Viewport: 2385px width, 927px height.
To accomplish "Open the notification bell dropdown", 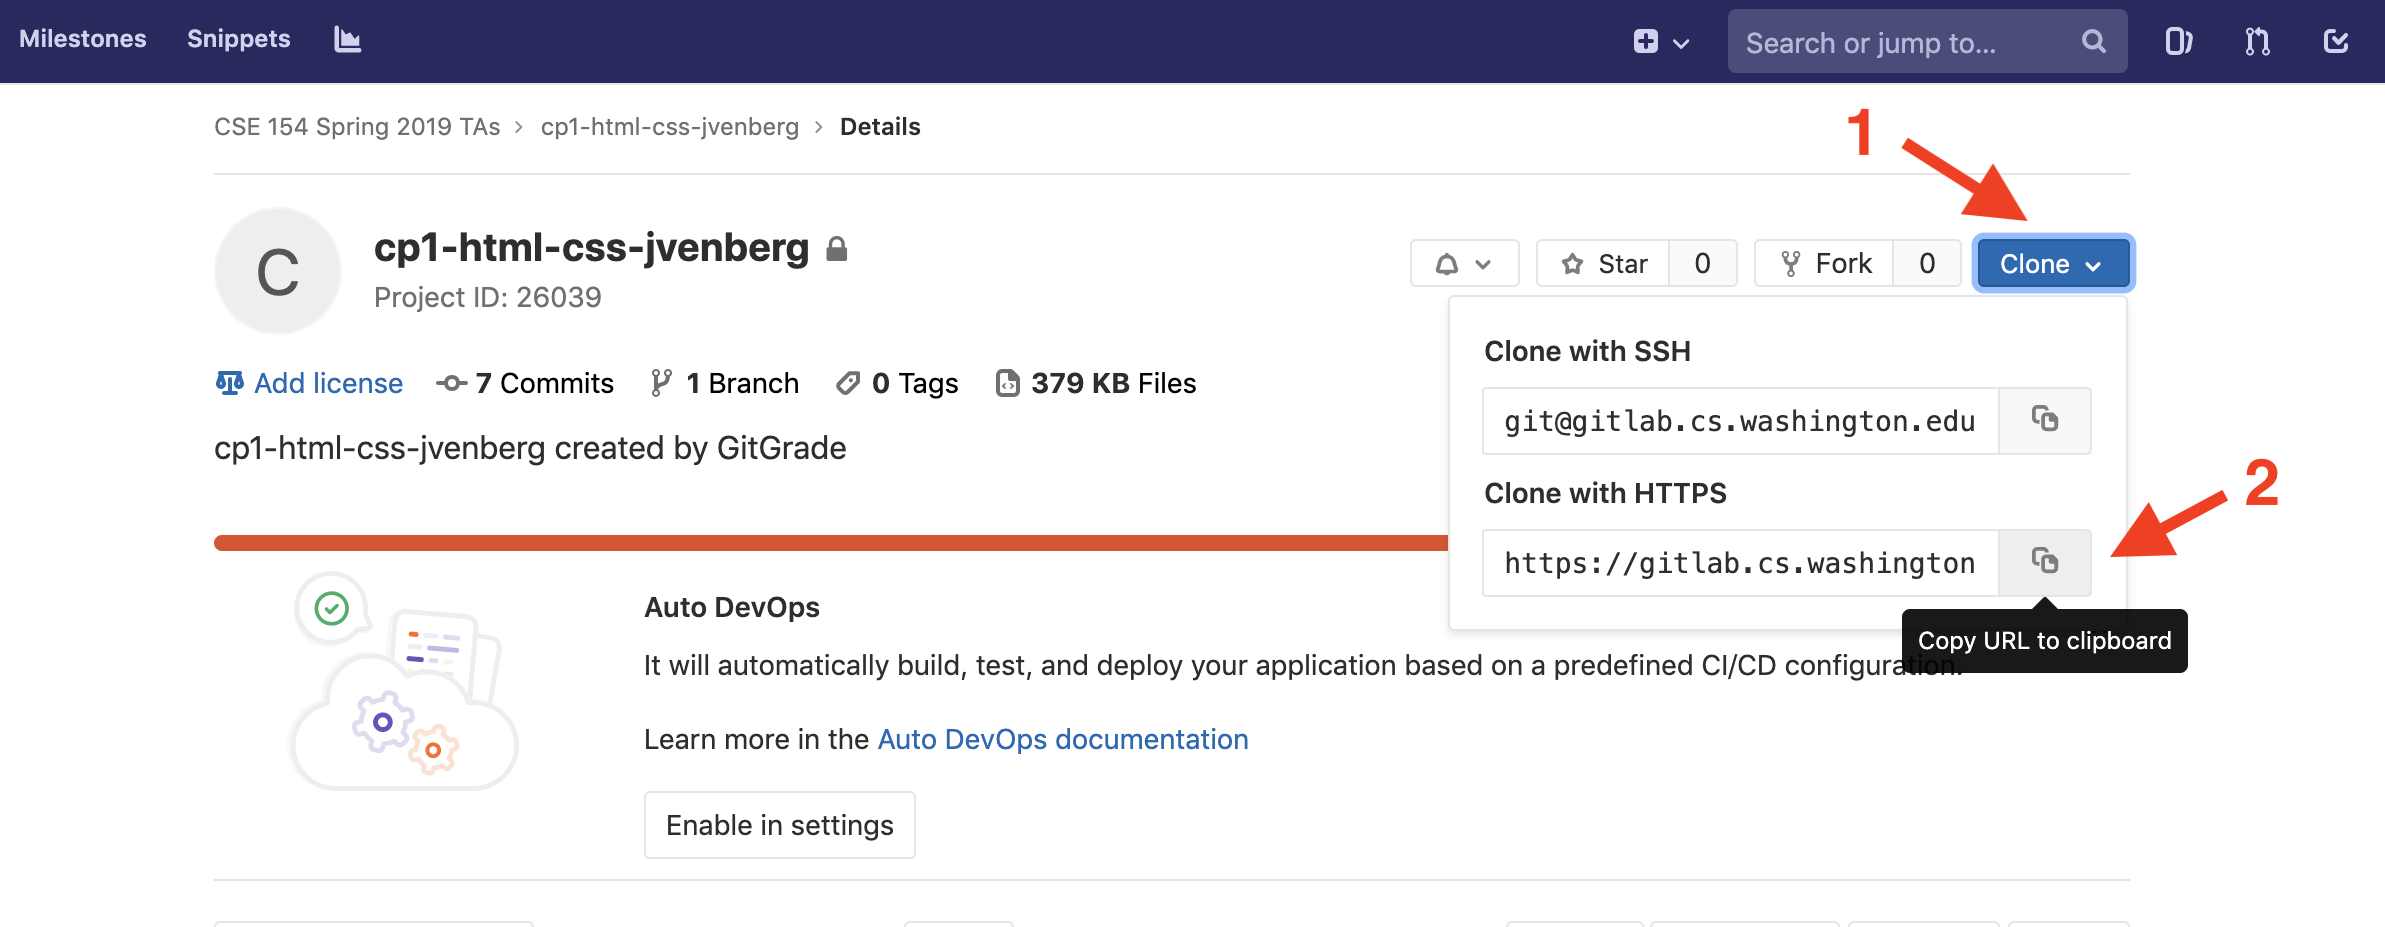I will 1464,264.
